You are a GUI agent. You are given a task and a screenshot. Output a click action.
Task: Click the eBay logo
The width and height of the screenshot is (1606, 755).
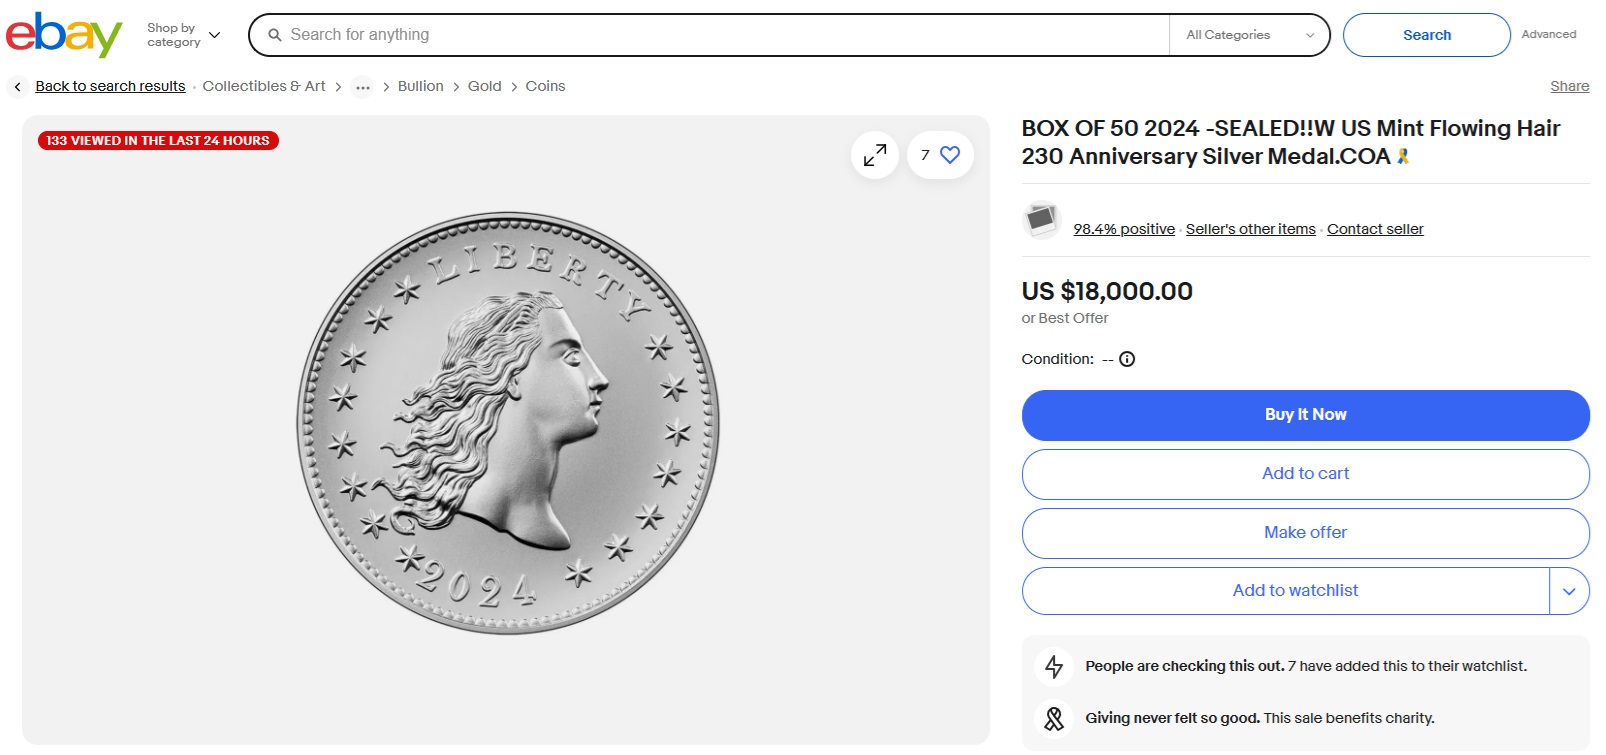pos(64,35)
